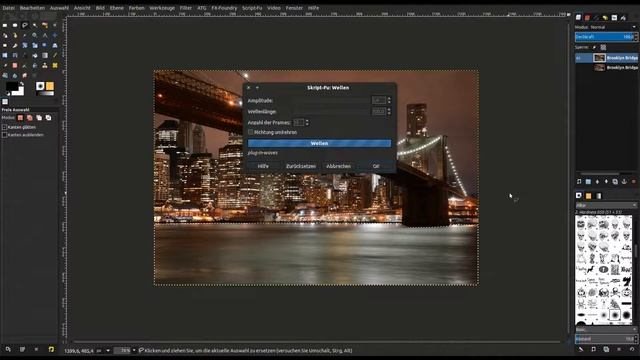Lower the selected layer

606,182
